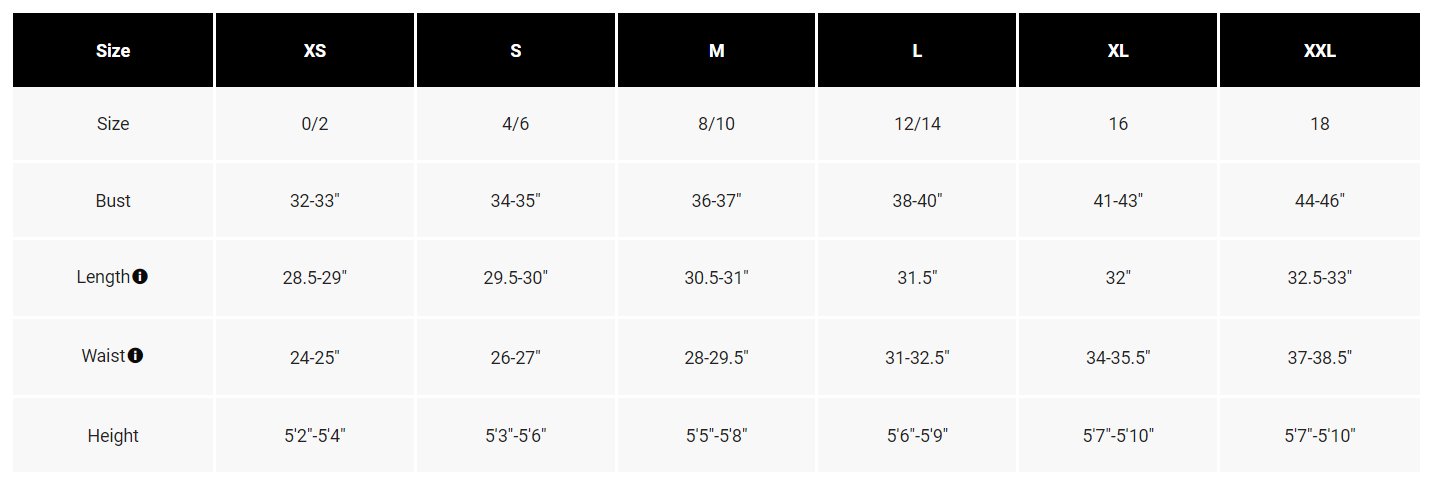Select the XL column header

pos(1118,51)
